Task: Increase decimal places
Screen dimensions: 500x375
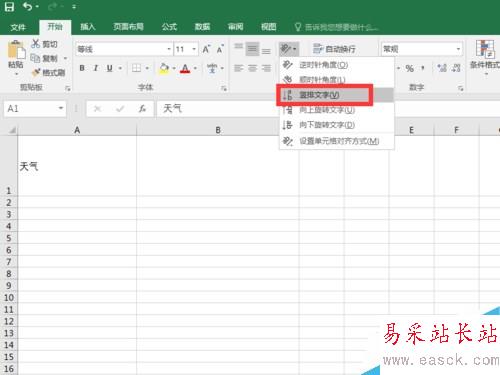Action: (442, 68)
